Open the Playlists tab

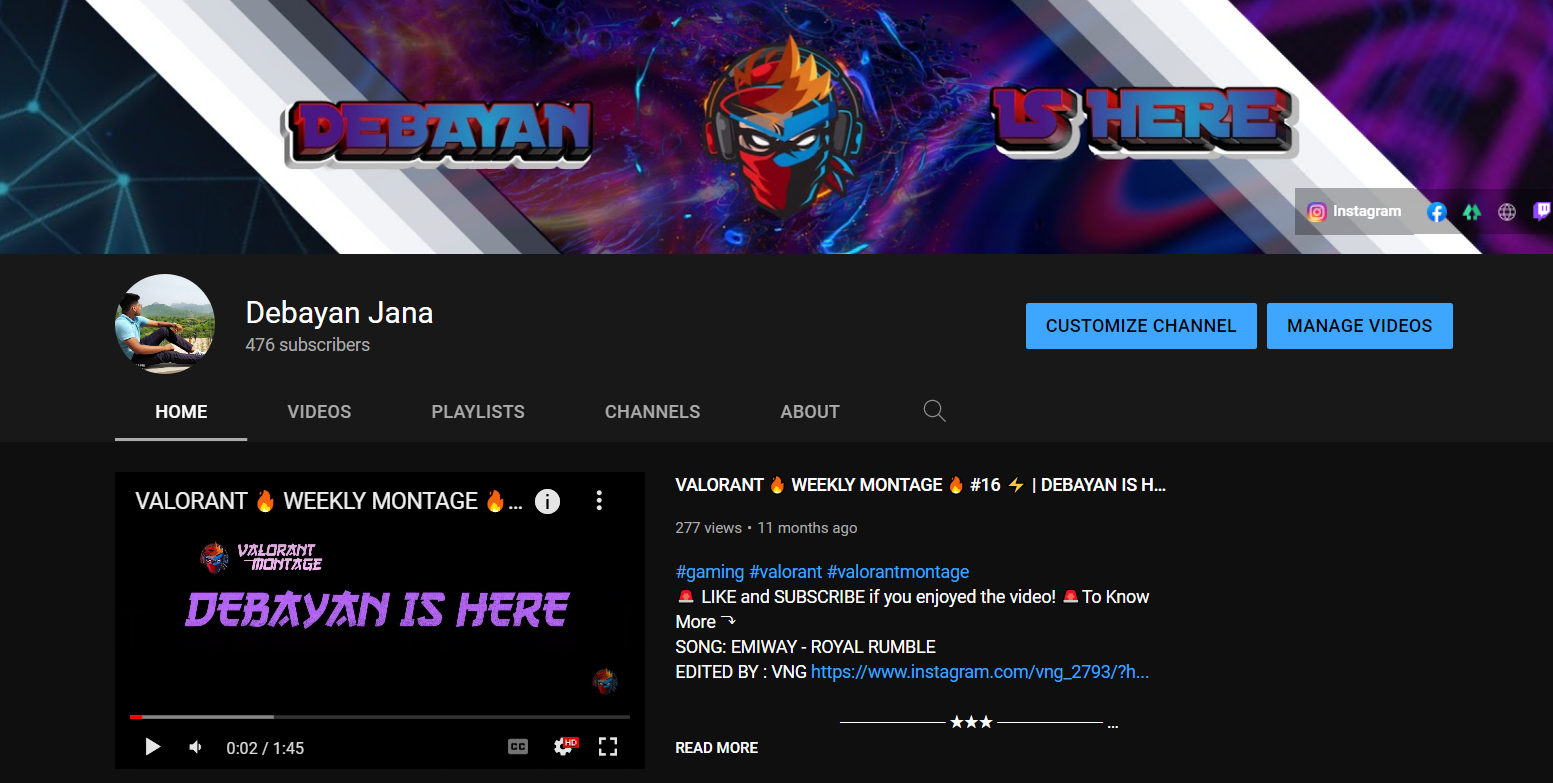tap(478, 412)
